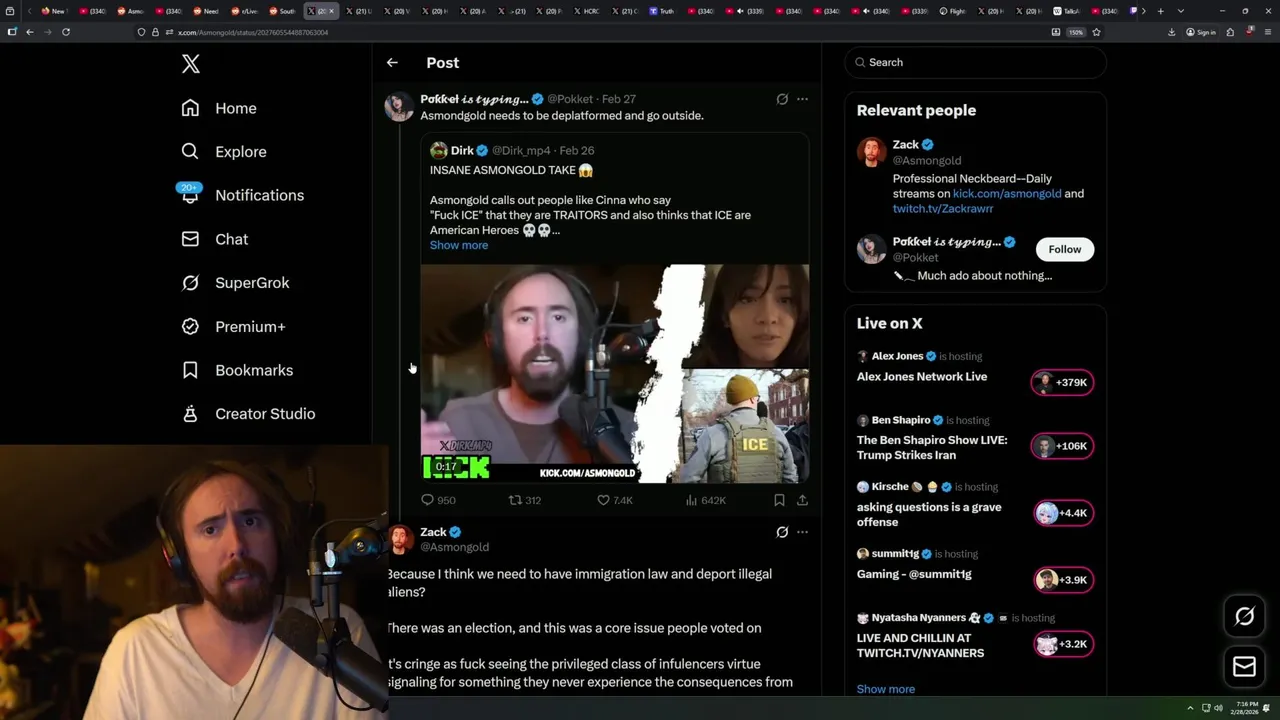Reset the 150% zoom indicator

click(x=1076, y=32)
